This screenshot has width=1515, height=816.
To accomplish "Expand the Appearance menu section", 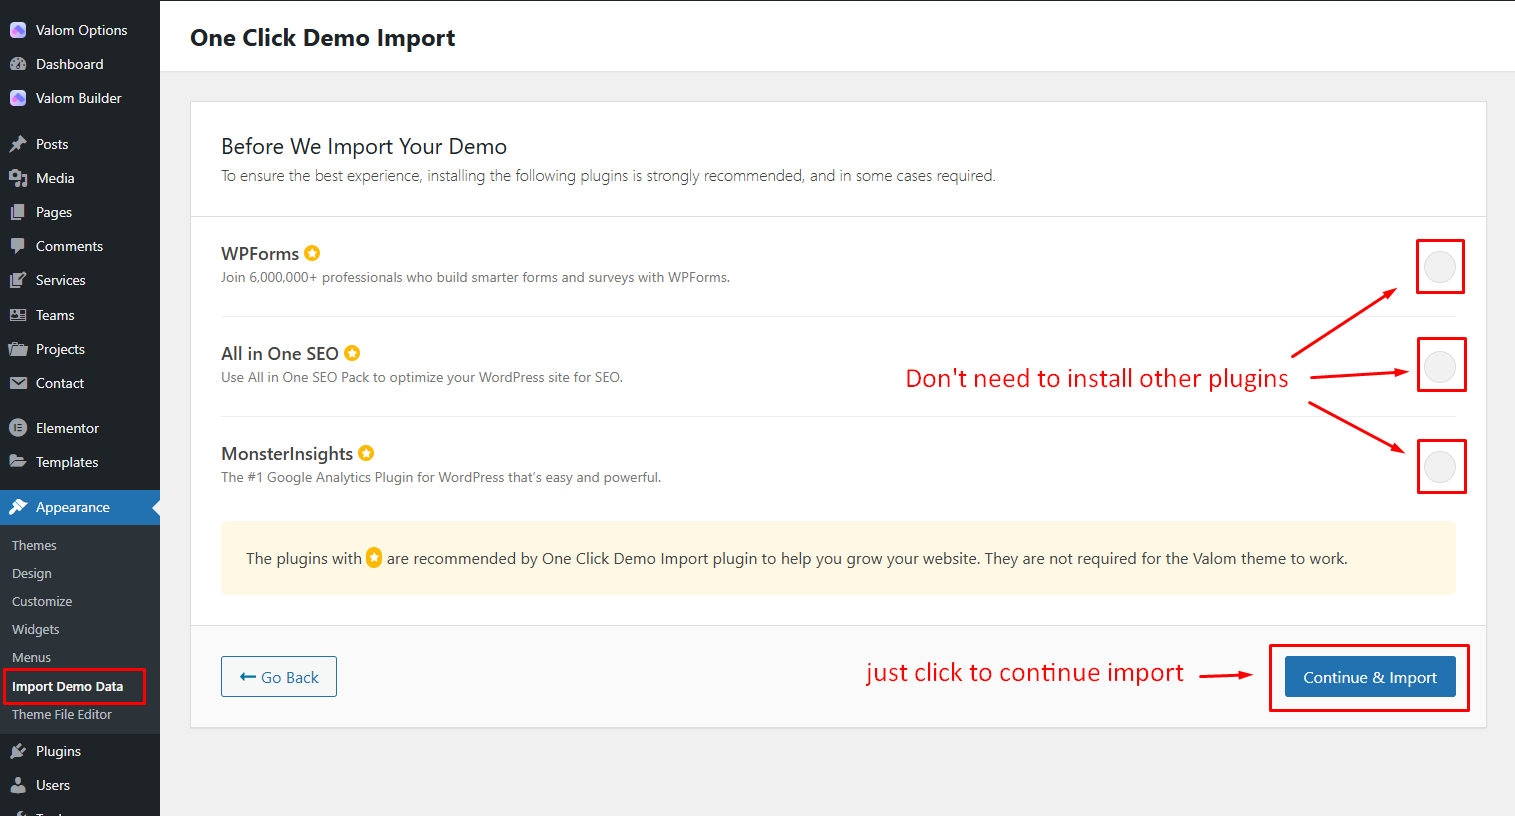I will tap(72, 507).
